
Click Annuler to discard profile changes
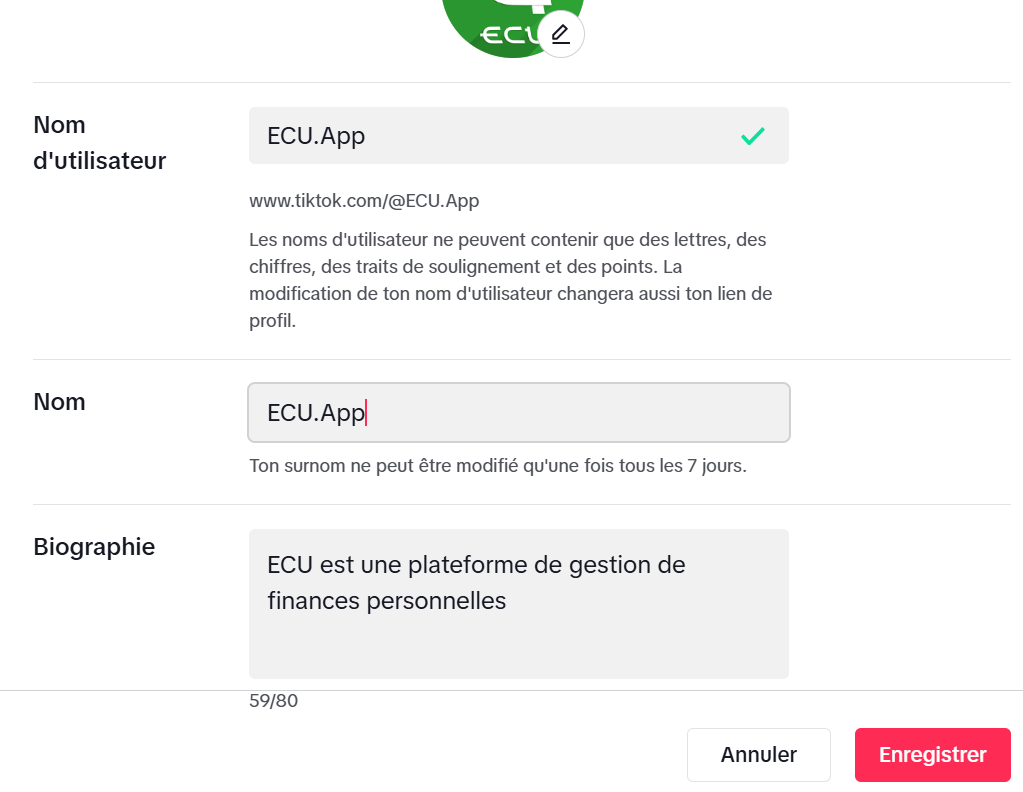coord(759,755)
